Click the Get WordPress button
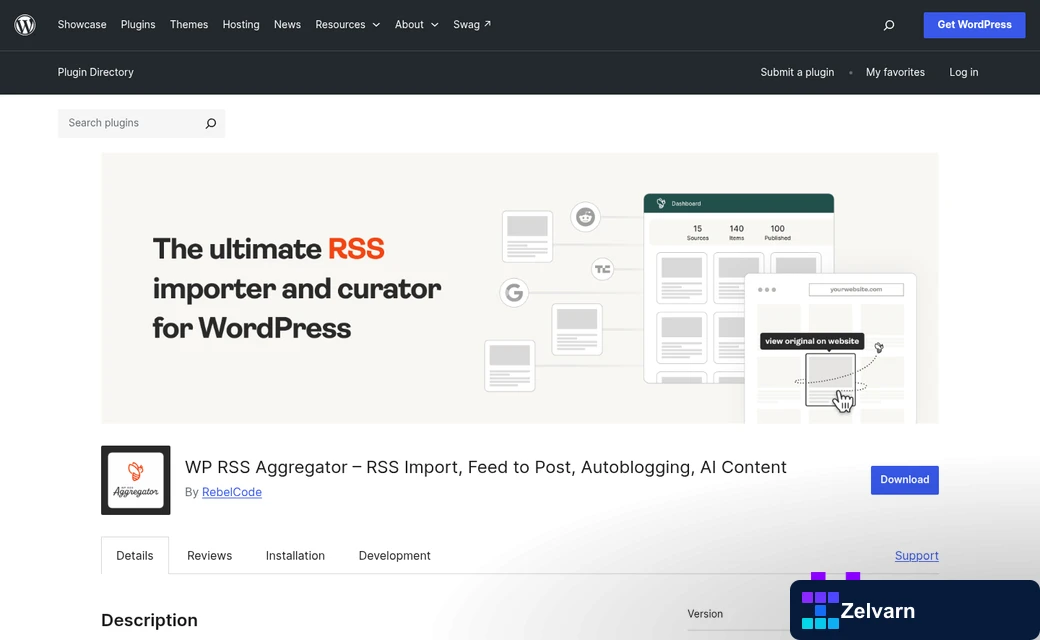Image resolution: width=1040 pixels, height=640 pixels. tap(974, 25)
